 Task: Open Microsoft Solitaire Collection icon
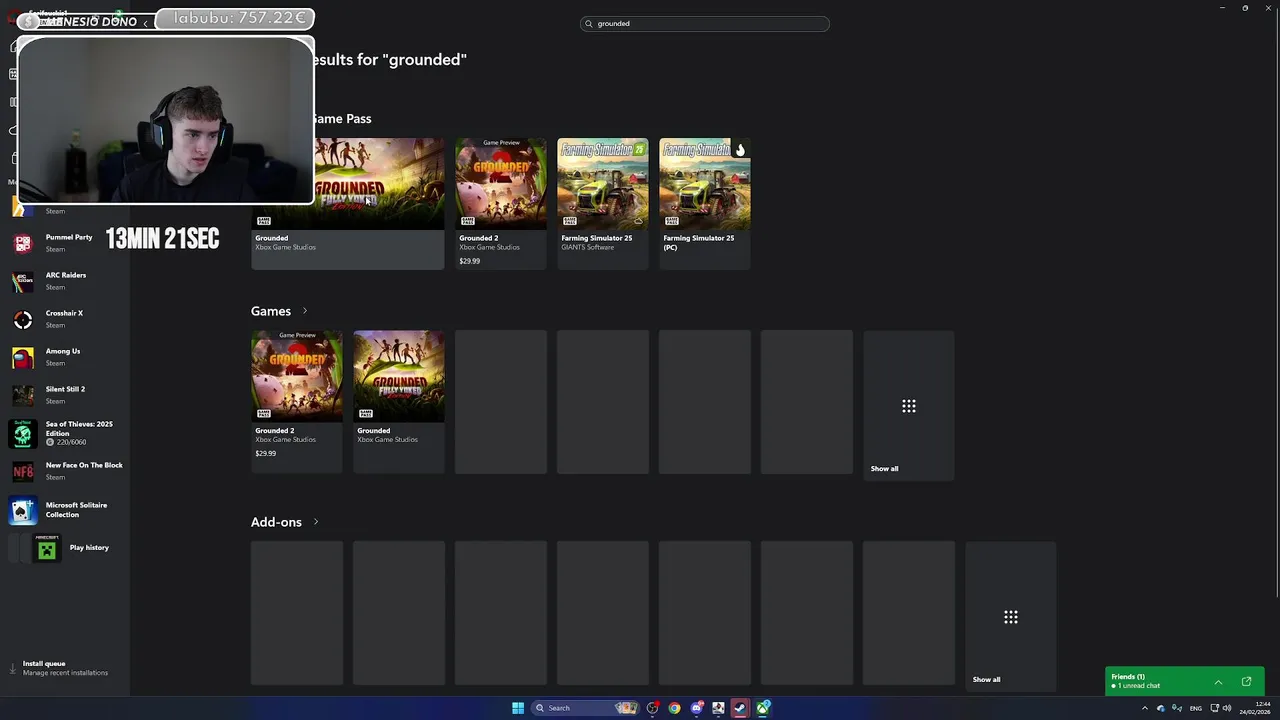pyautogui.click(x=23, y=510)
